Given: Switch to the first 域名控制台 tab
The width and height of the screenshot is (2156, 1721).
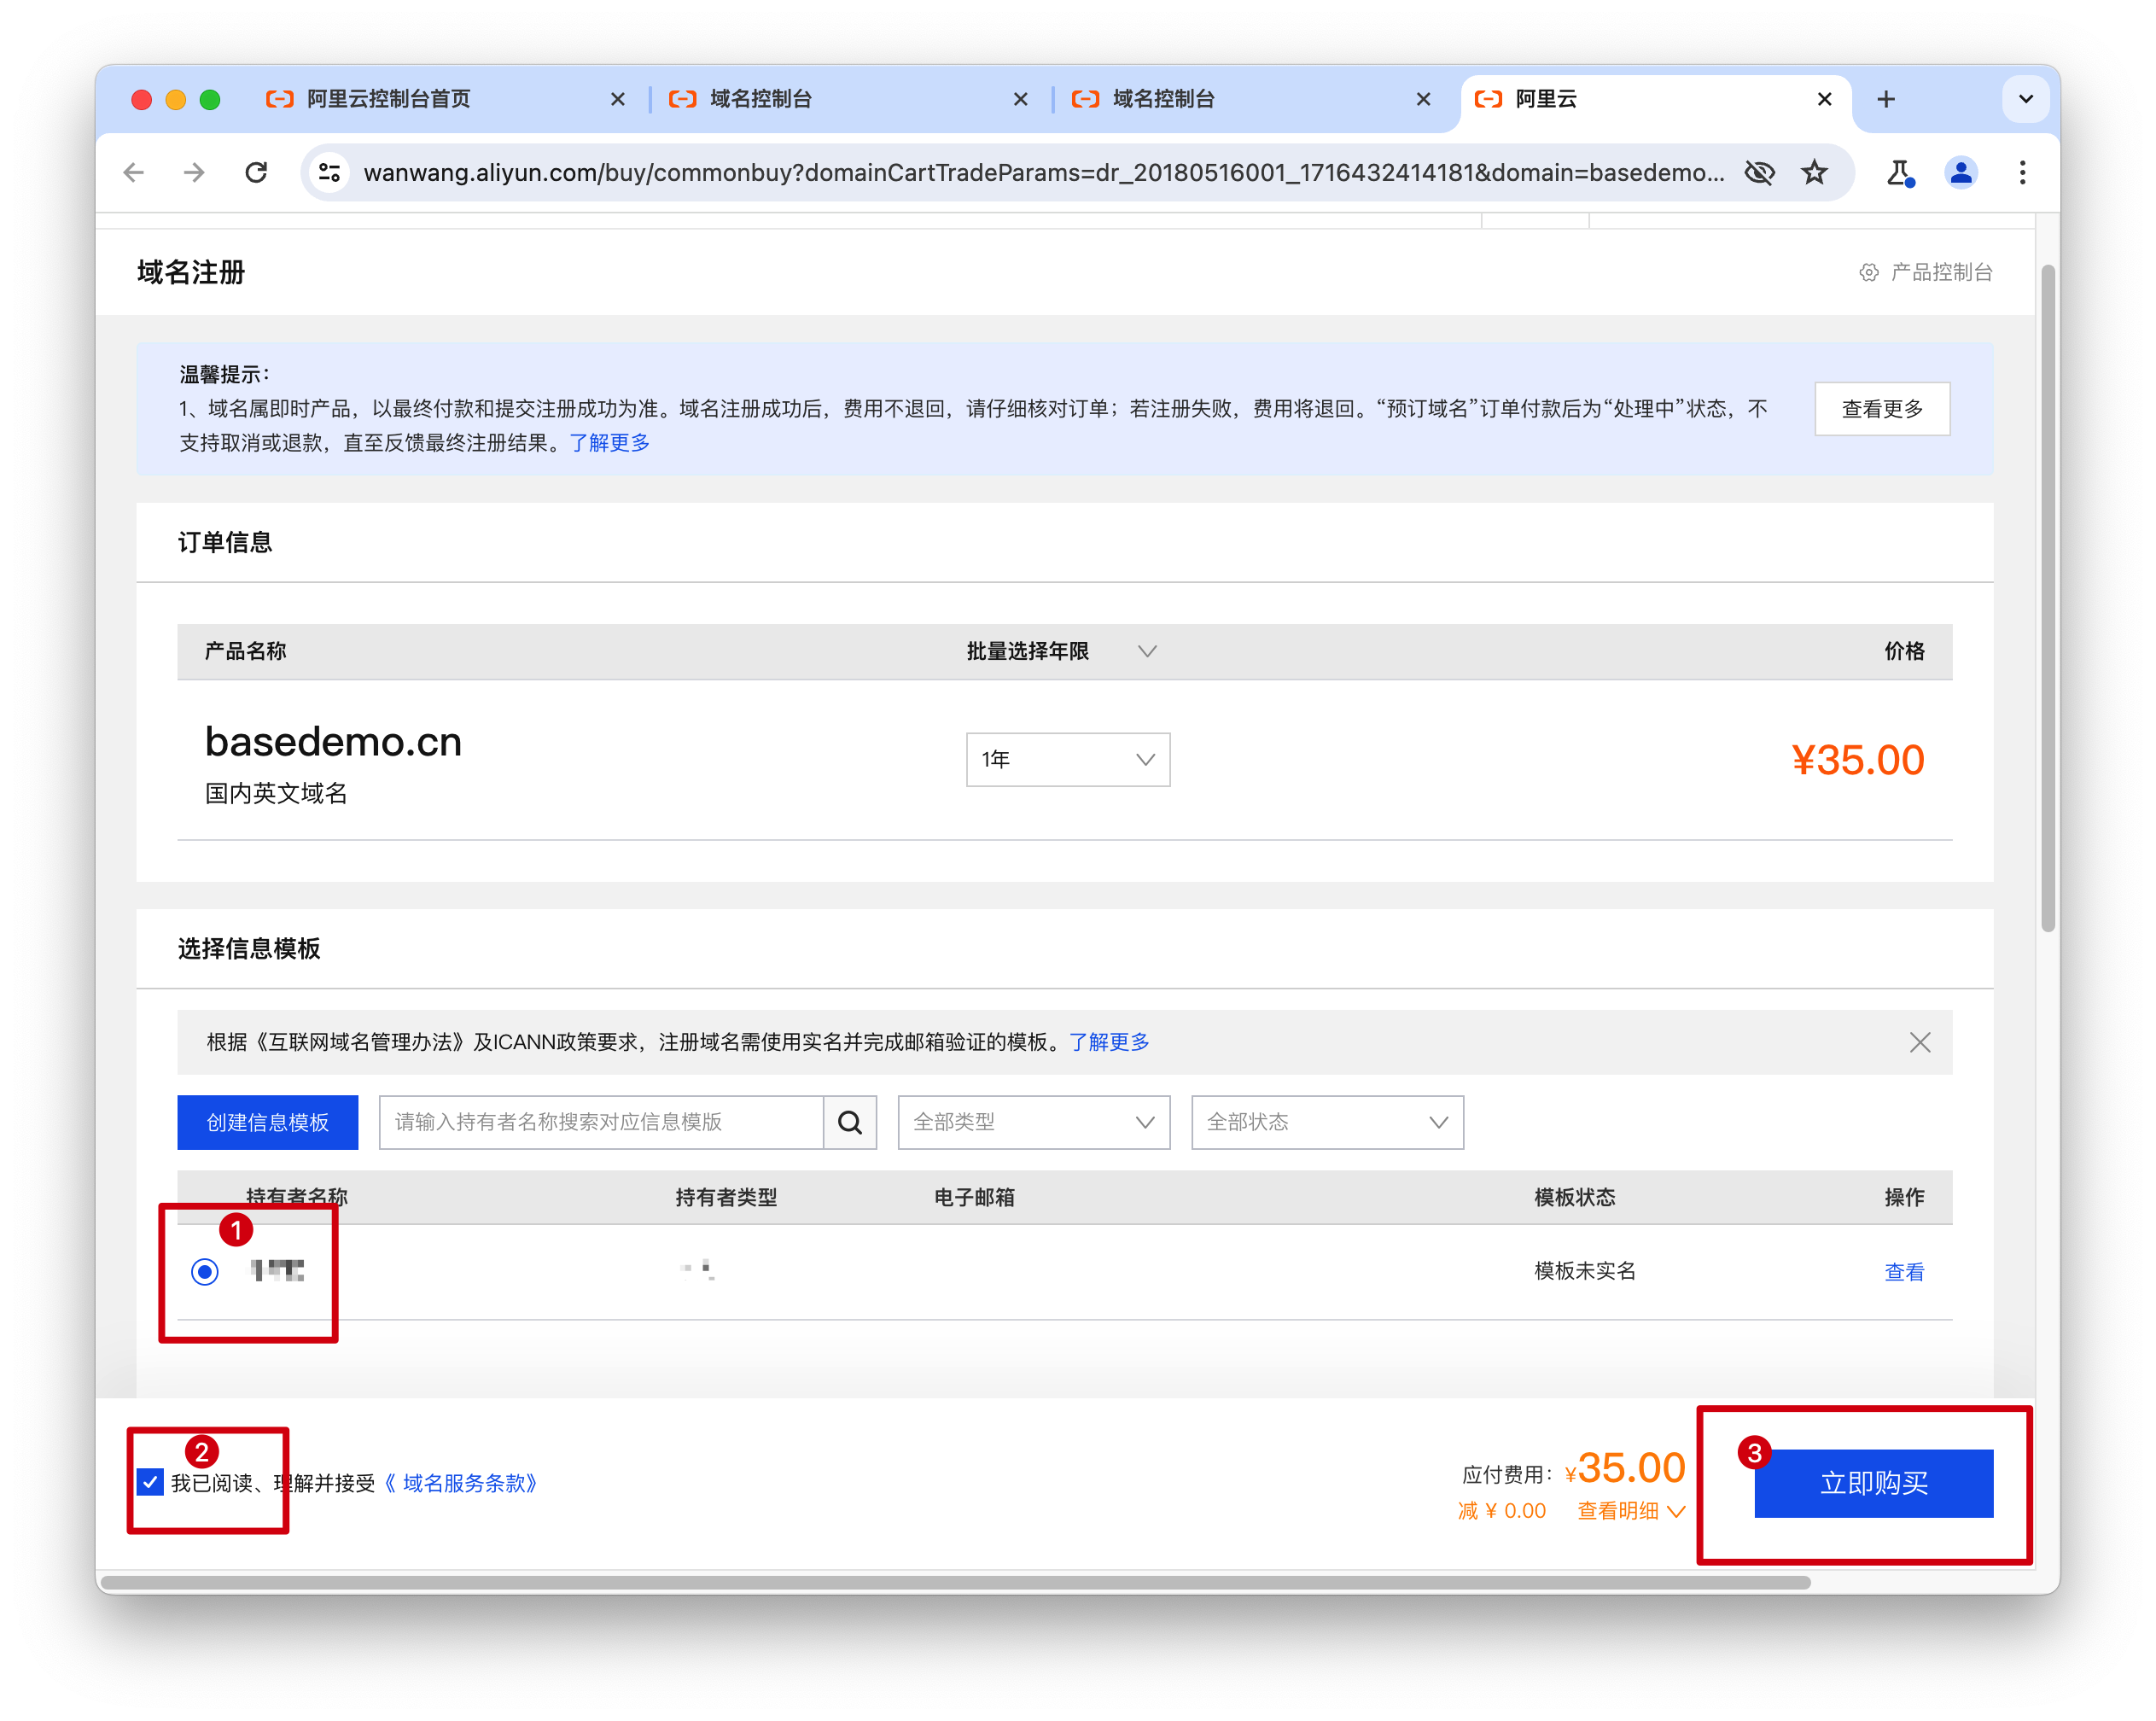Looking at the screenshot, I should [761, 99].
